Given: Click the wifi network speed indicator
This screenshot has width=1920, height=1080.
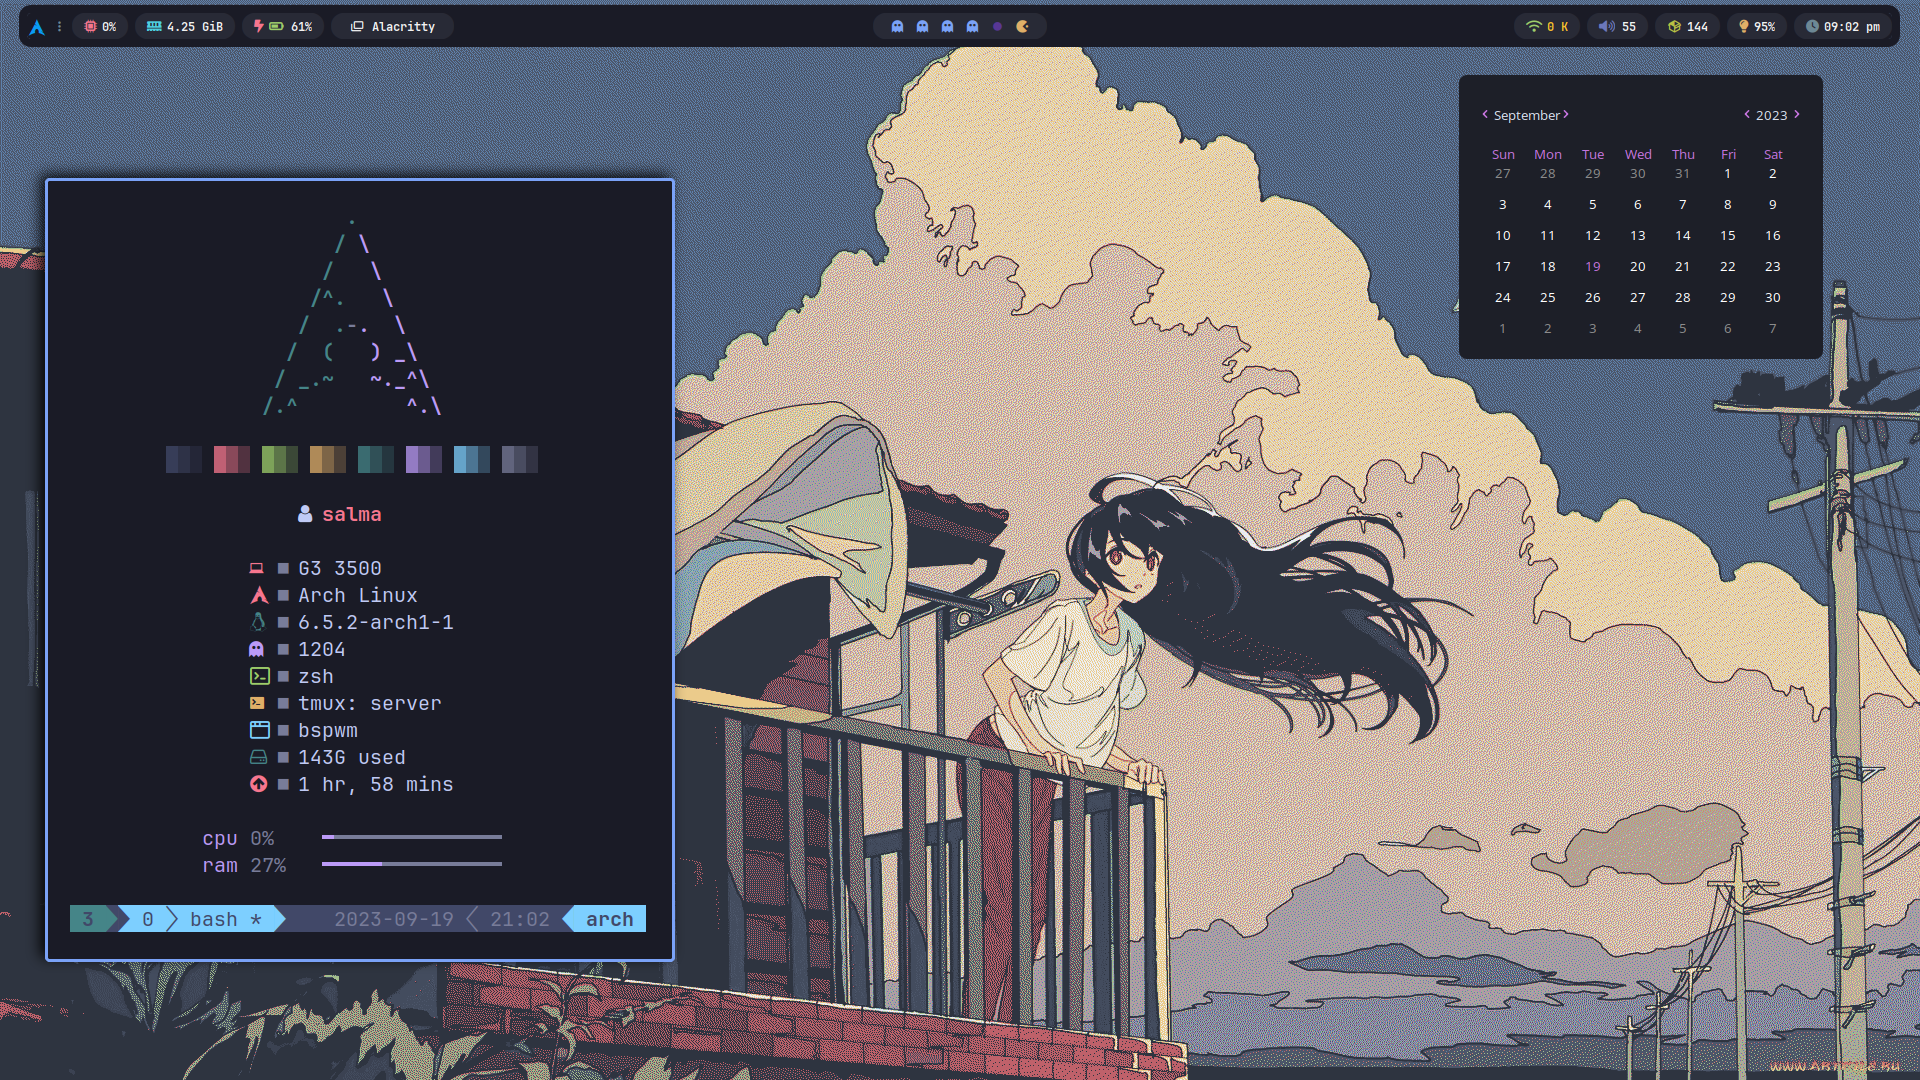Looking at the screenshot, I should [1546, 27].
